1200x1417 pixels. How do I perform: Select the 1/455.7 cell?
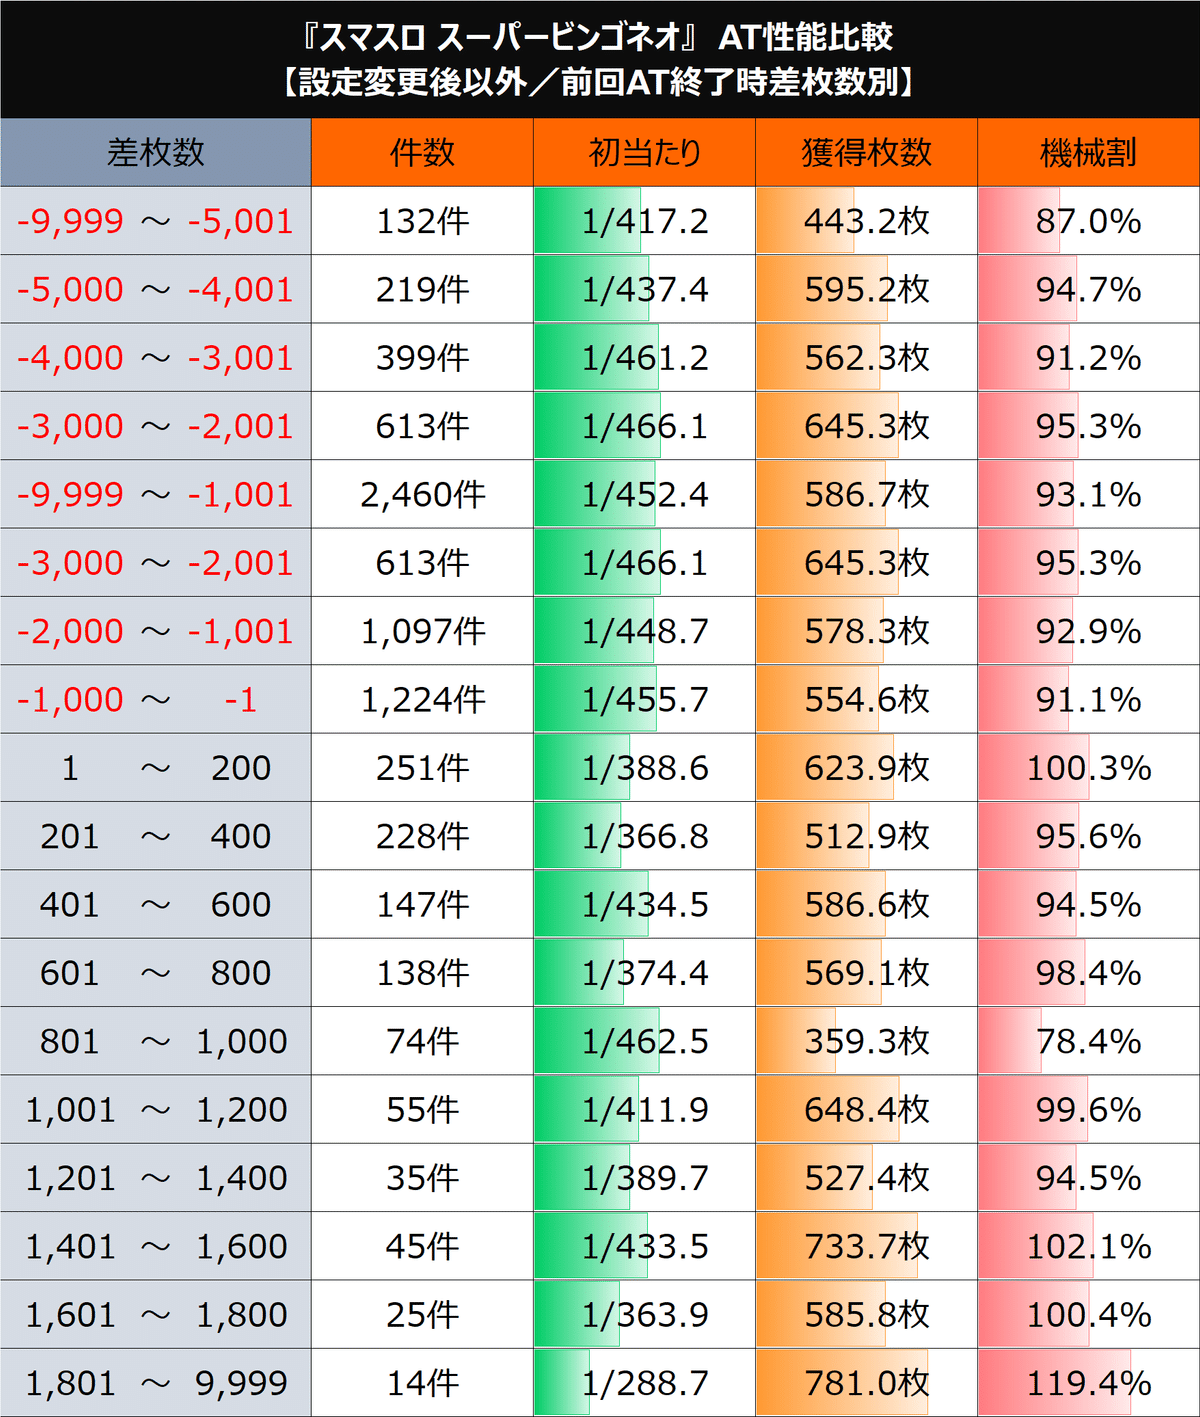coord(644,699)
